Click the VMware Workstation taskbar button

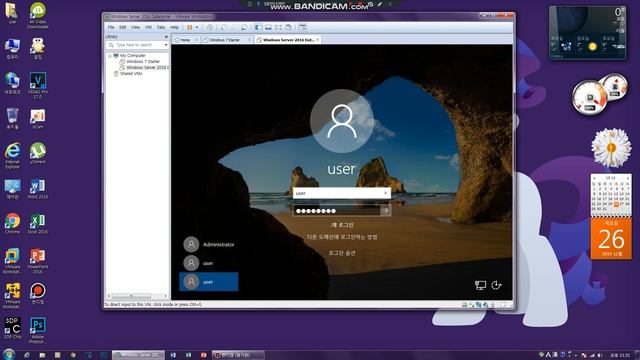[x=138, y=355]
